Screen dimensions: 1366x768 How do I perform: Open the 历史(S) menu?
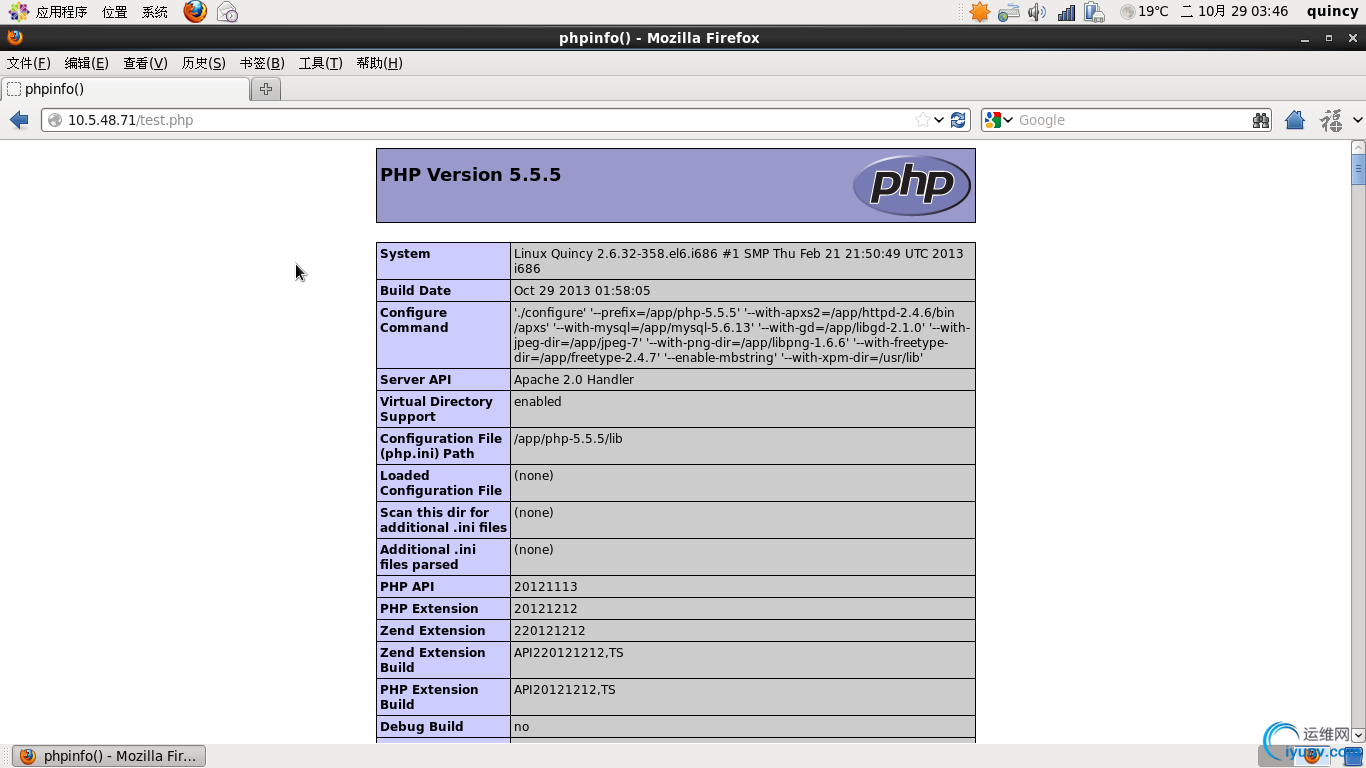[x=203, y=63]
